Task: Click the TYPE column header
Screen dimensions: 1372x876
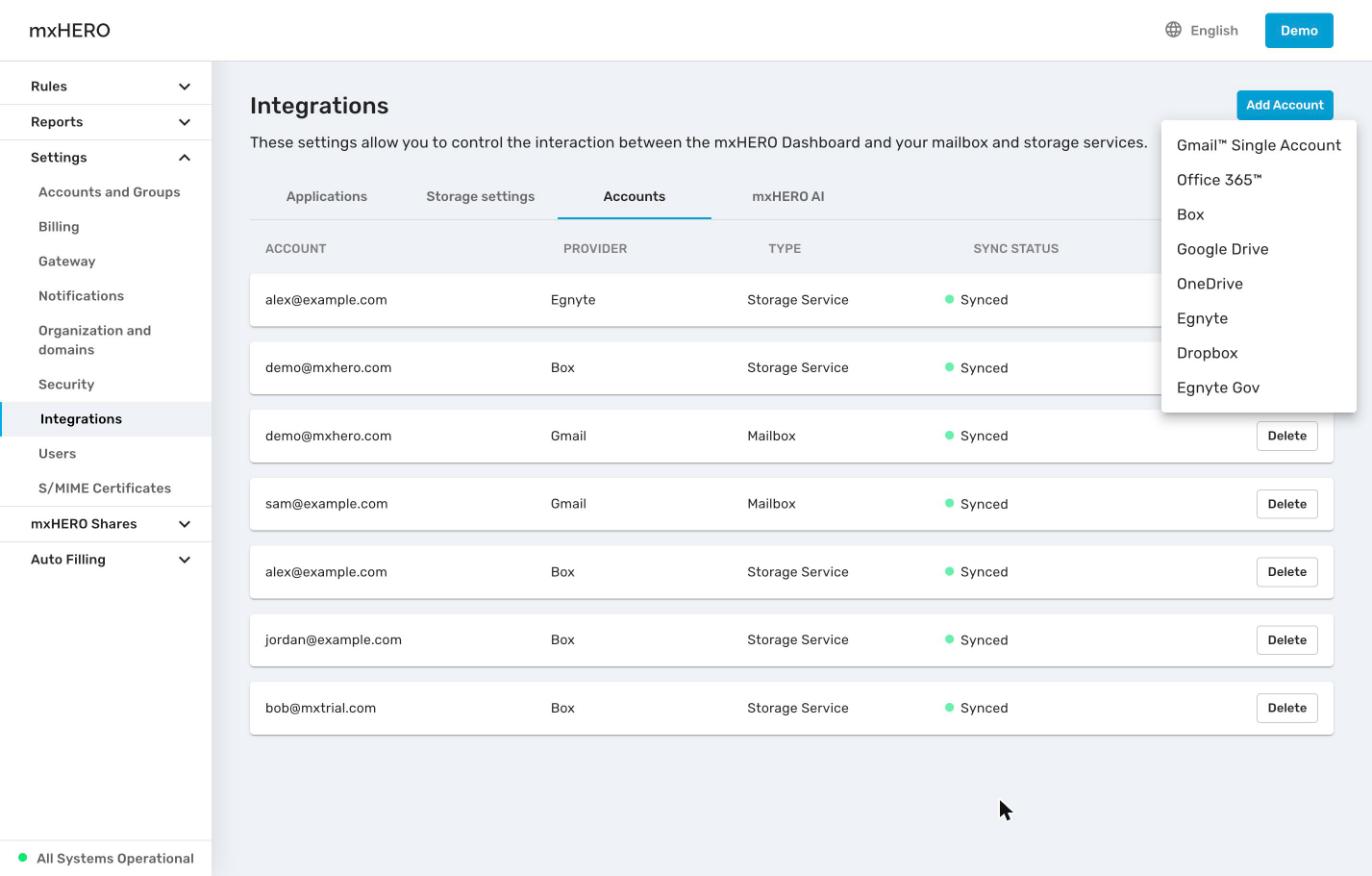Action: (x=784, y=248)
